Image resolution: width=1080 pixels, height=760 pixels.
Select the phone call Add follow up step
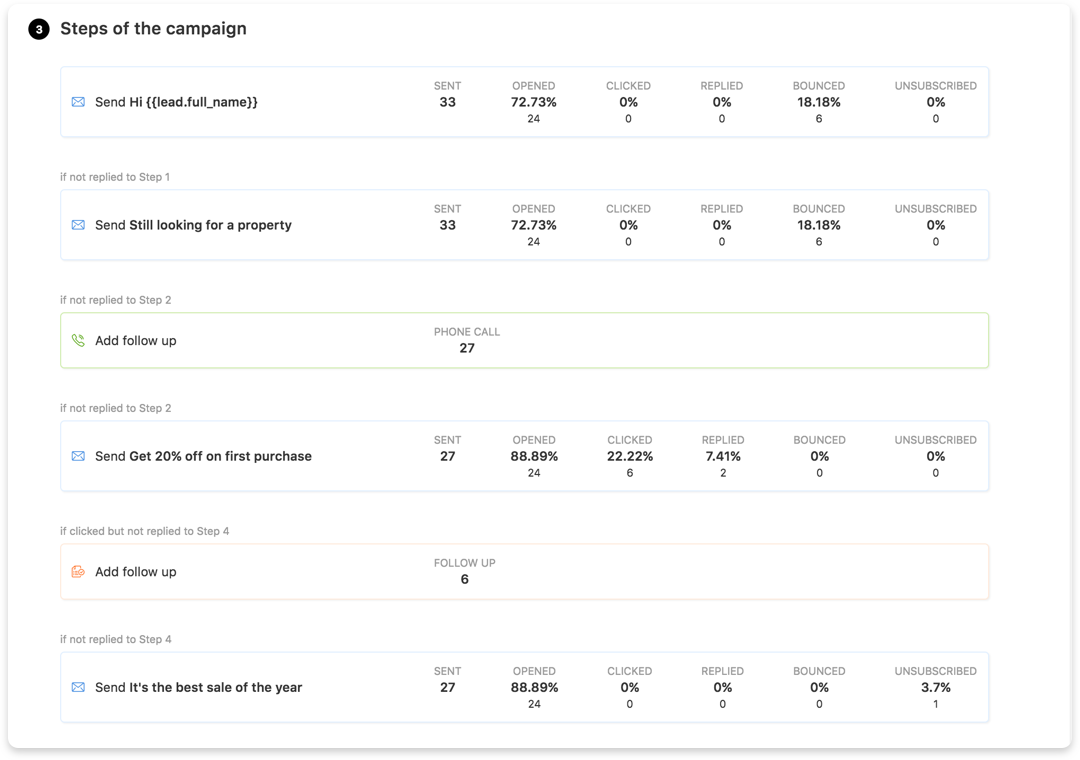tap(135, 341)
